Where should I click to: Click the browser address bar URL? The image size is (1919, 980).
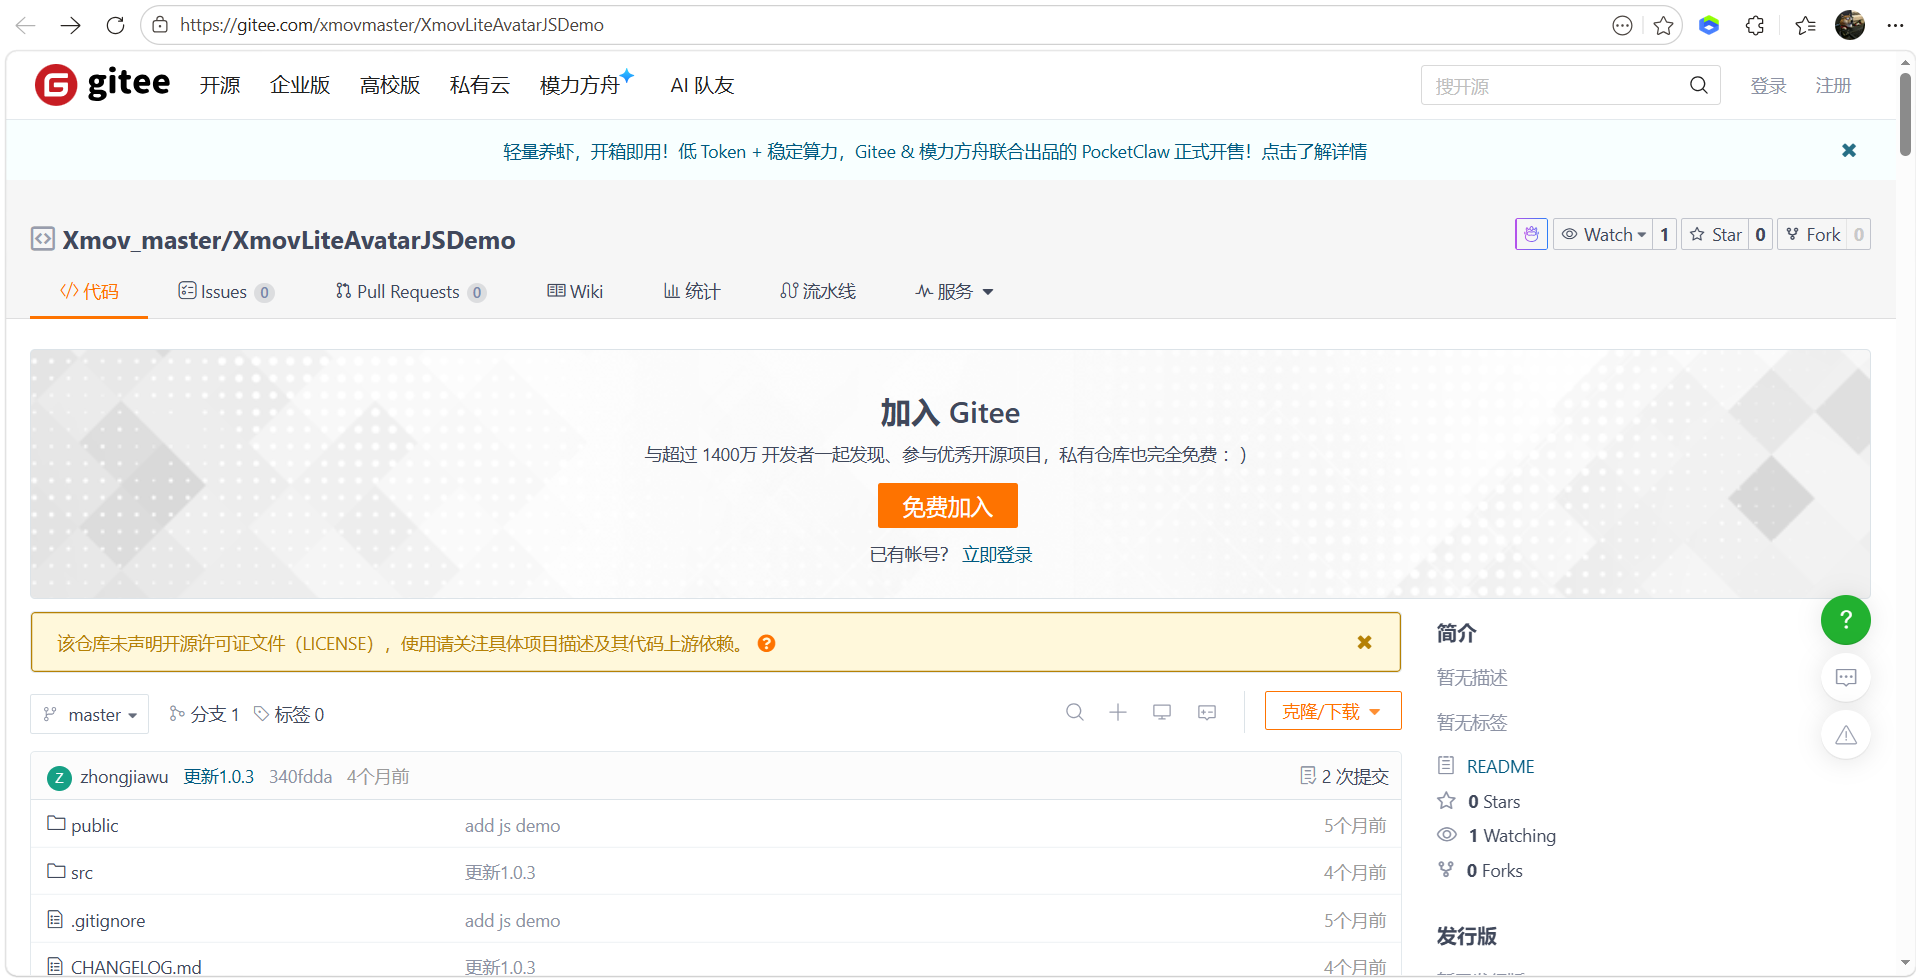[392, 25]
